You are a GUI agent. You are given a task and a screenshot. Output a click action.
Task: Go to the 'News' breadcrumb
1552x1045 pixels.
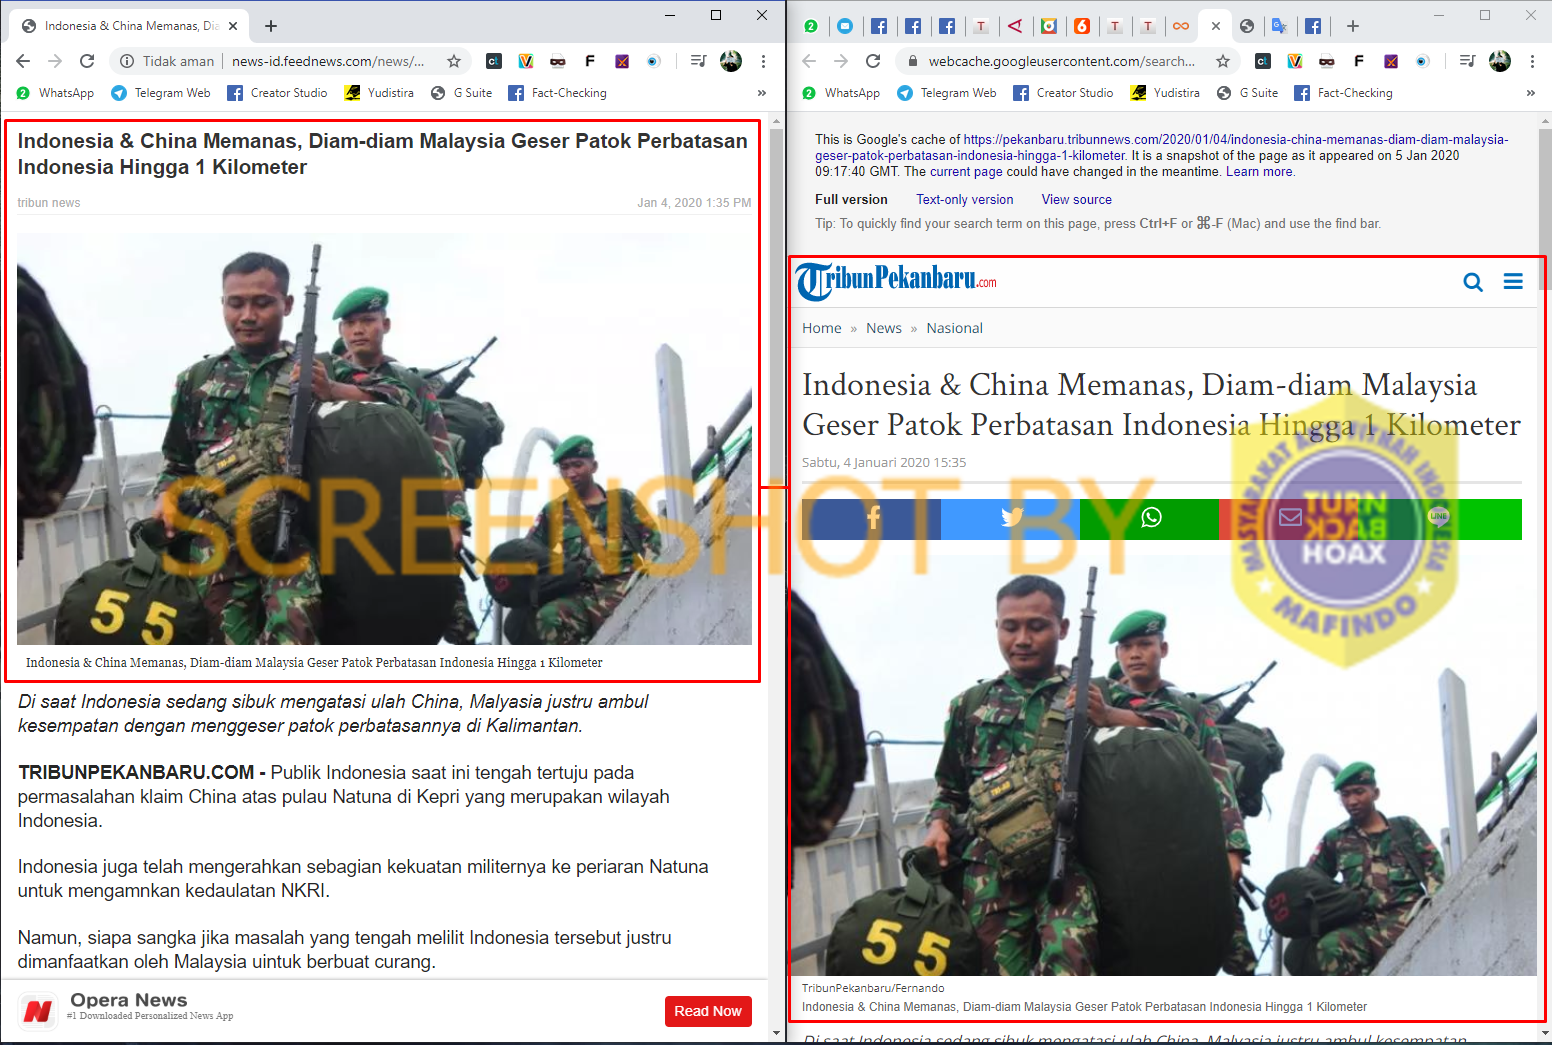pos(884,328)
